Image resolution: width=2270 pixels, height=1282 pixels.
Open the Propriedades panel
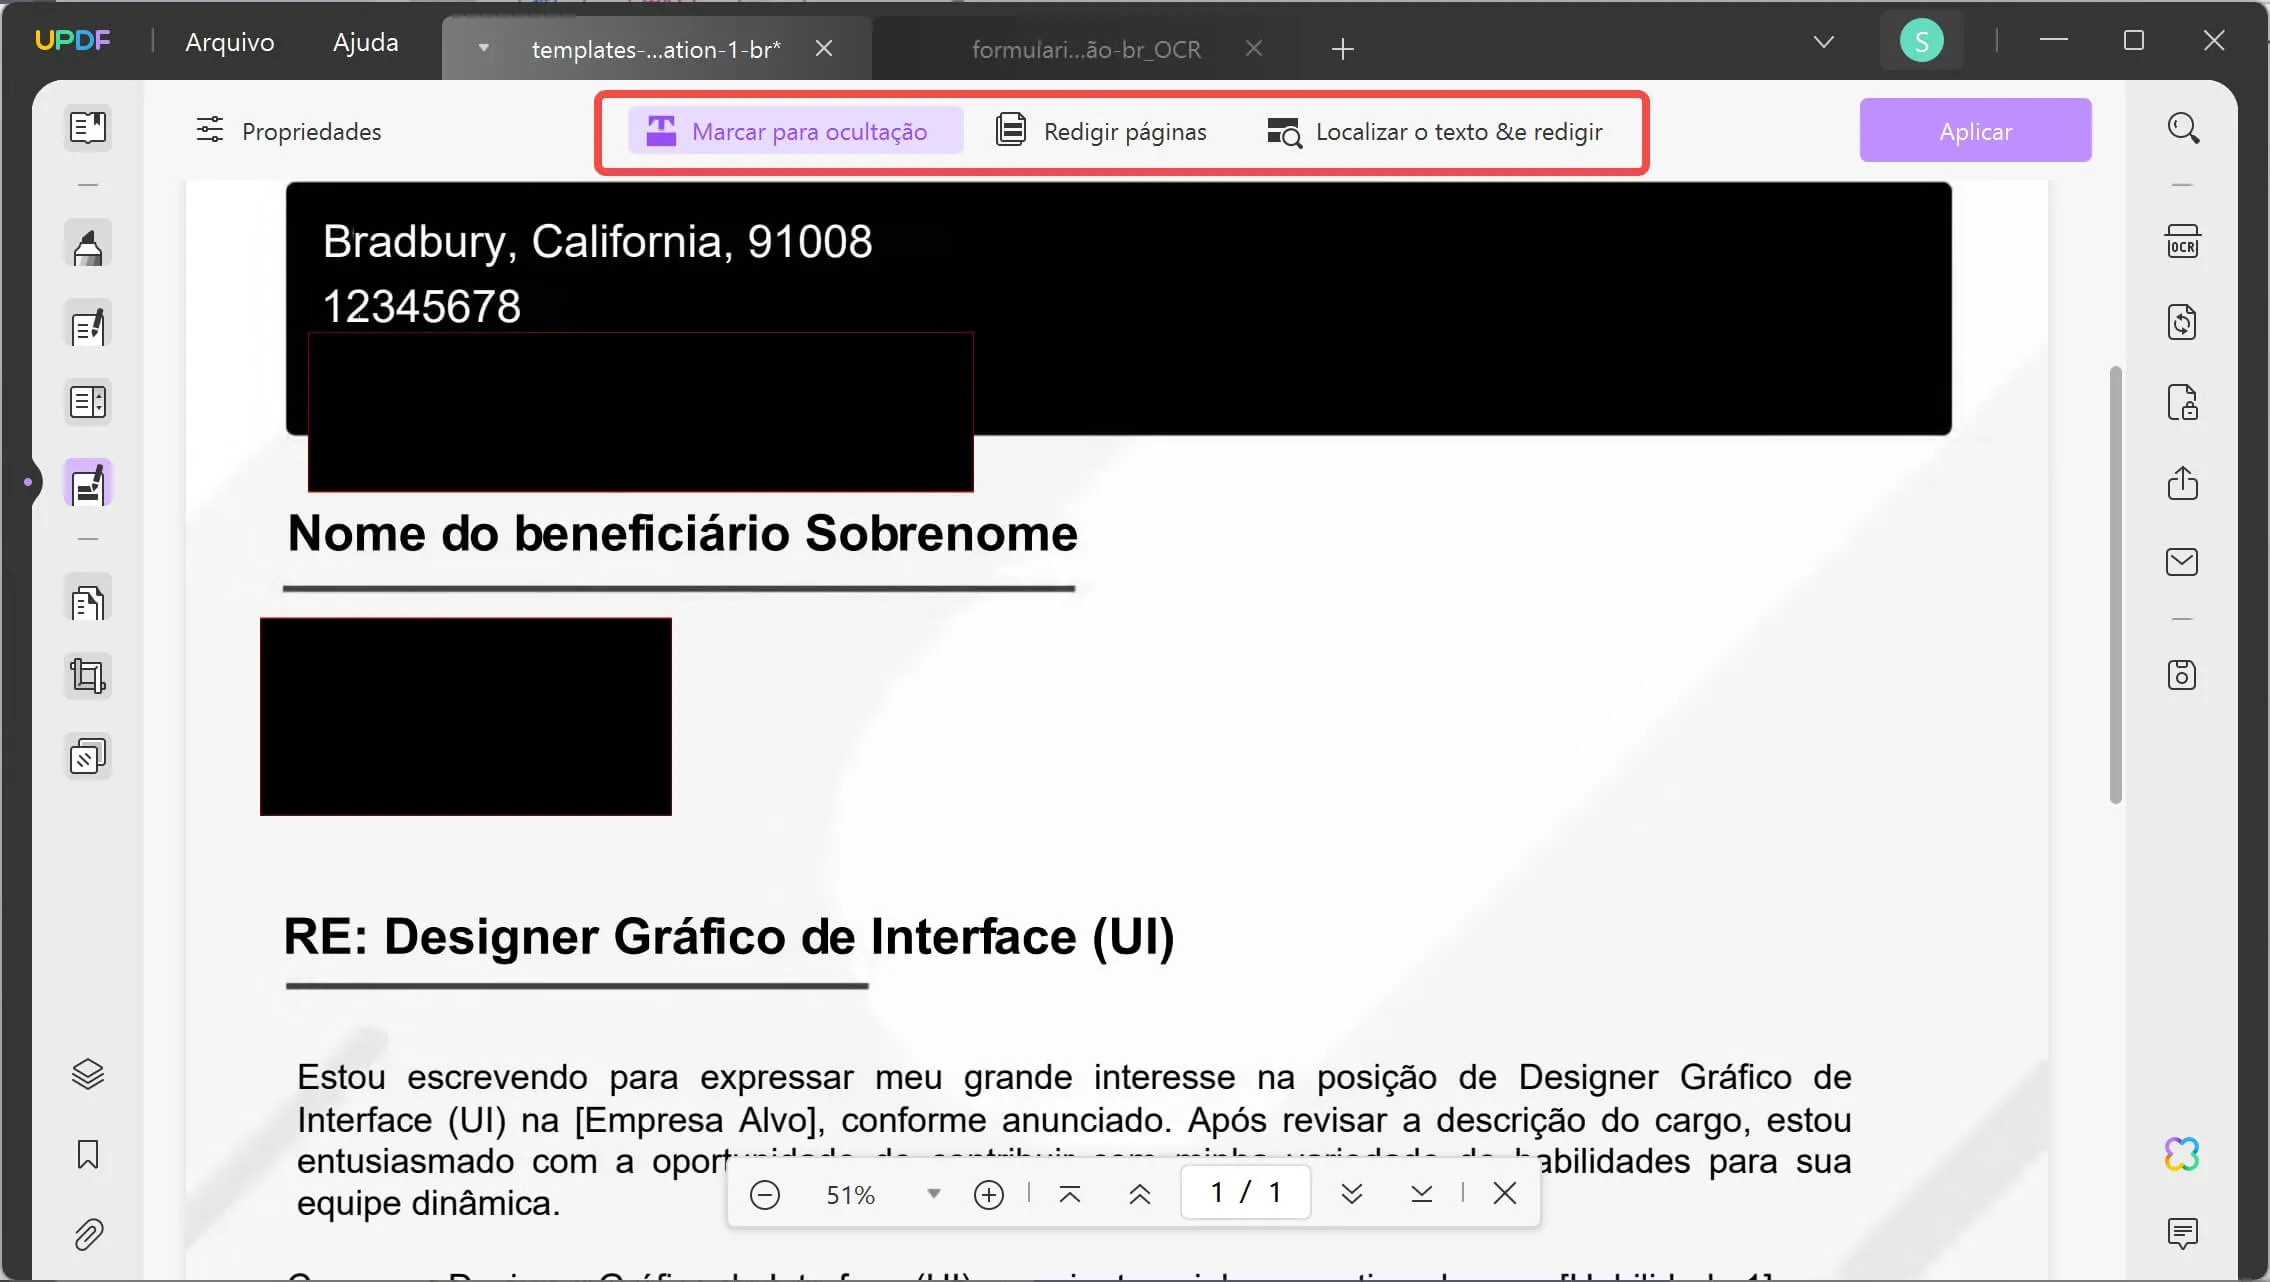tap(288, 130)
